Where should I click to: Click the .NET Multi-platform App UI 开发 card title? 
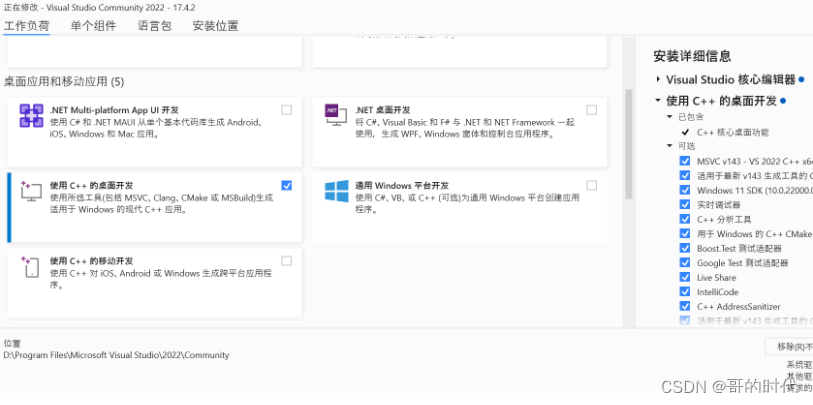tap(114, 110)
